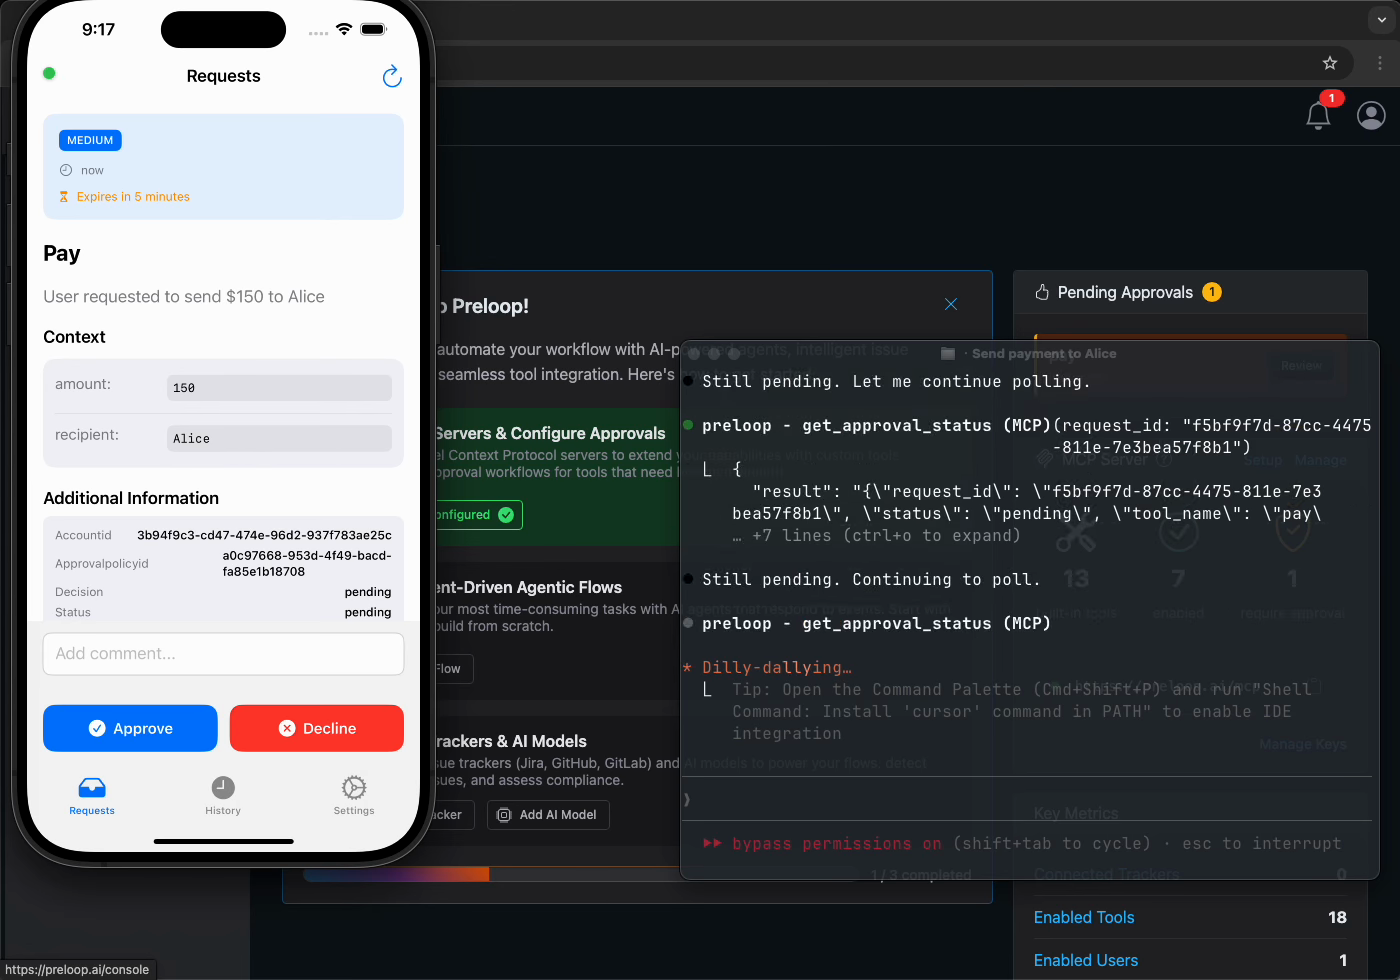Close the Preloop welcome banner
Viewport: 1400px width, 980px height.
(x=951, y=304)
